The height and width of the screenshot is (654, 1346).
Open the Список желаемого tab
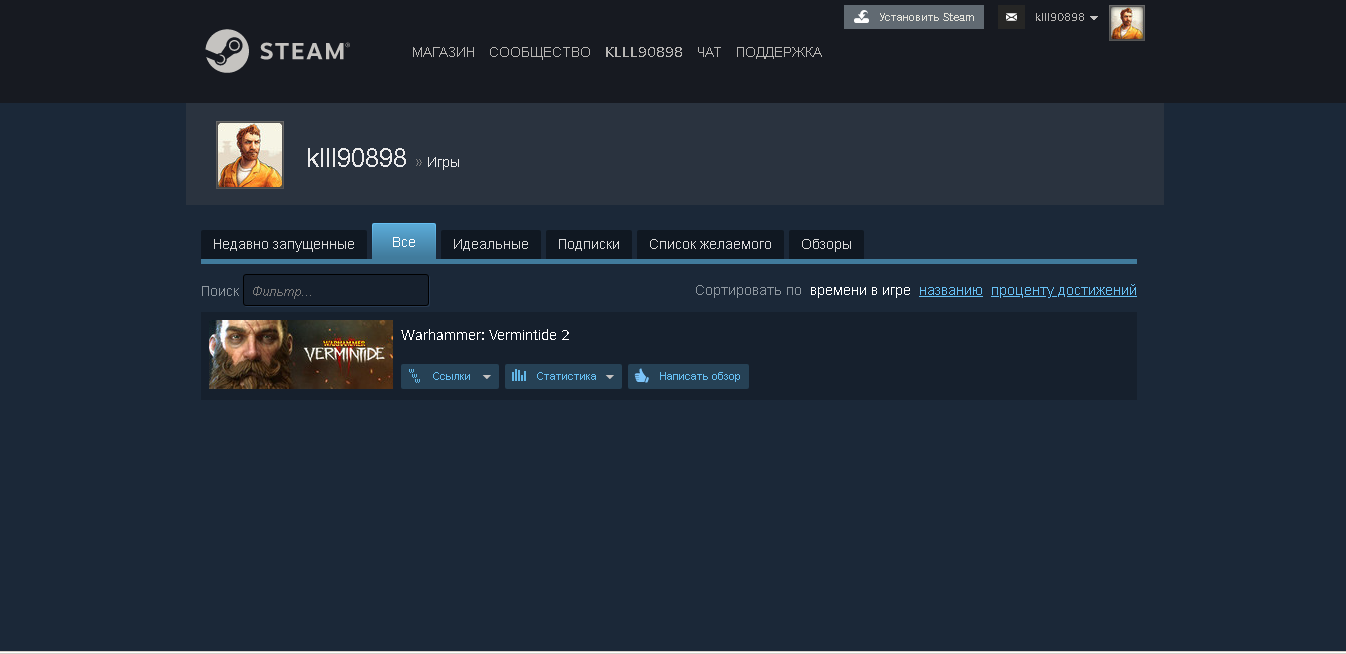pos(710,244)
